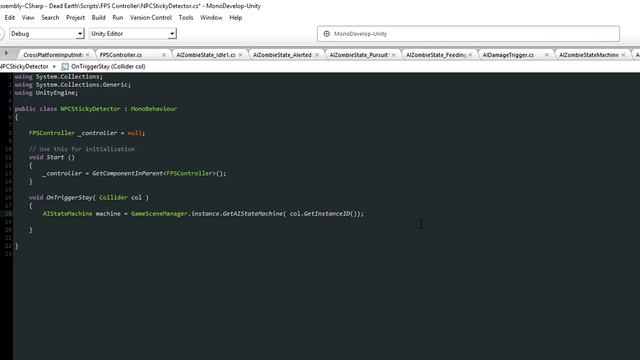Screen dimensions: 640x360
Task: Click the Start method name
Action: 55,157
